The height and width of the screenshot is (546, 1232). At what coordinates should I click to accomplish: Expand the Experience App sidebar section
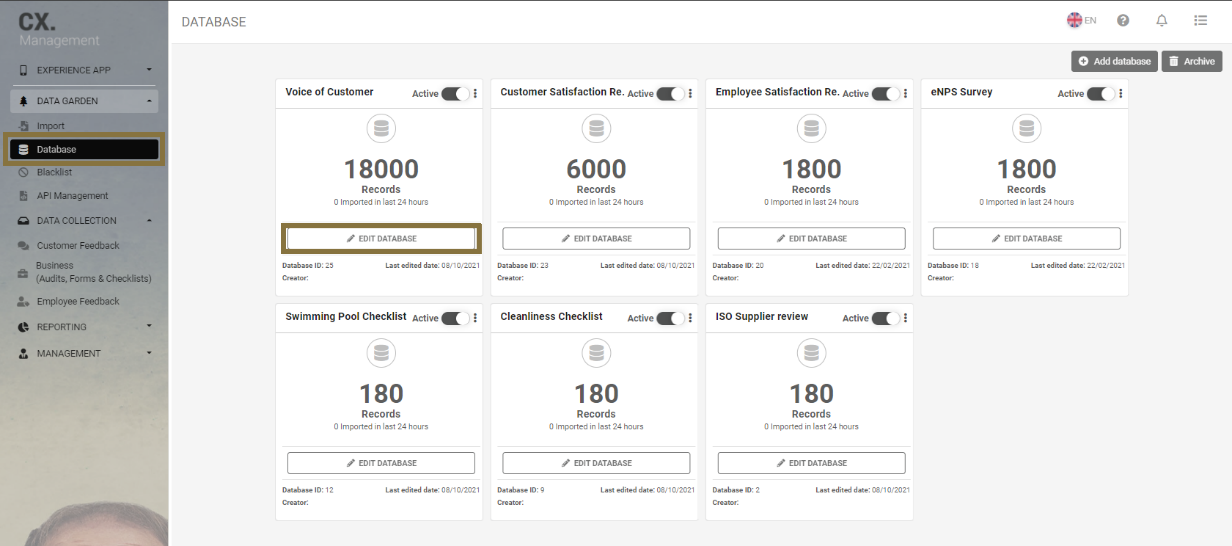coord(84,70)
